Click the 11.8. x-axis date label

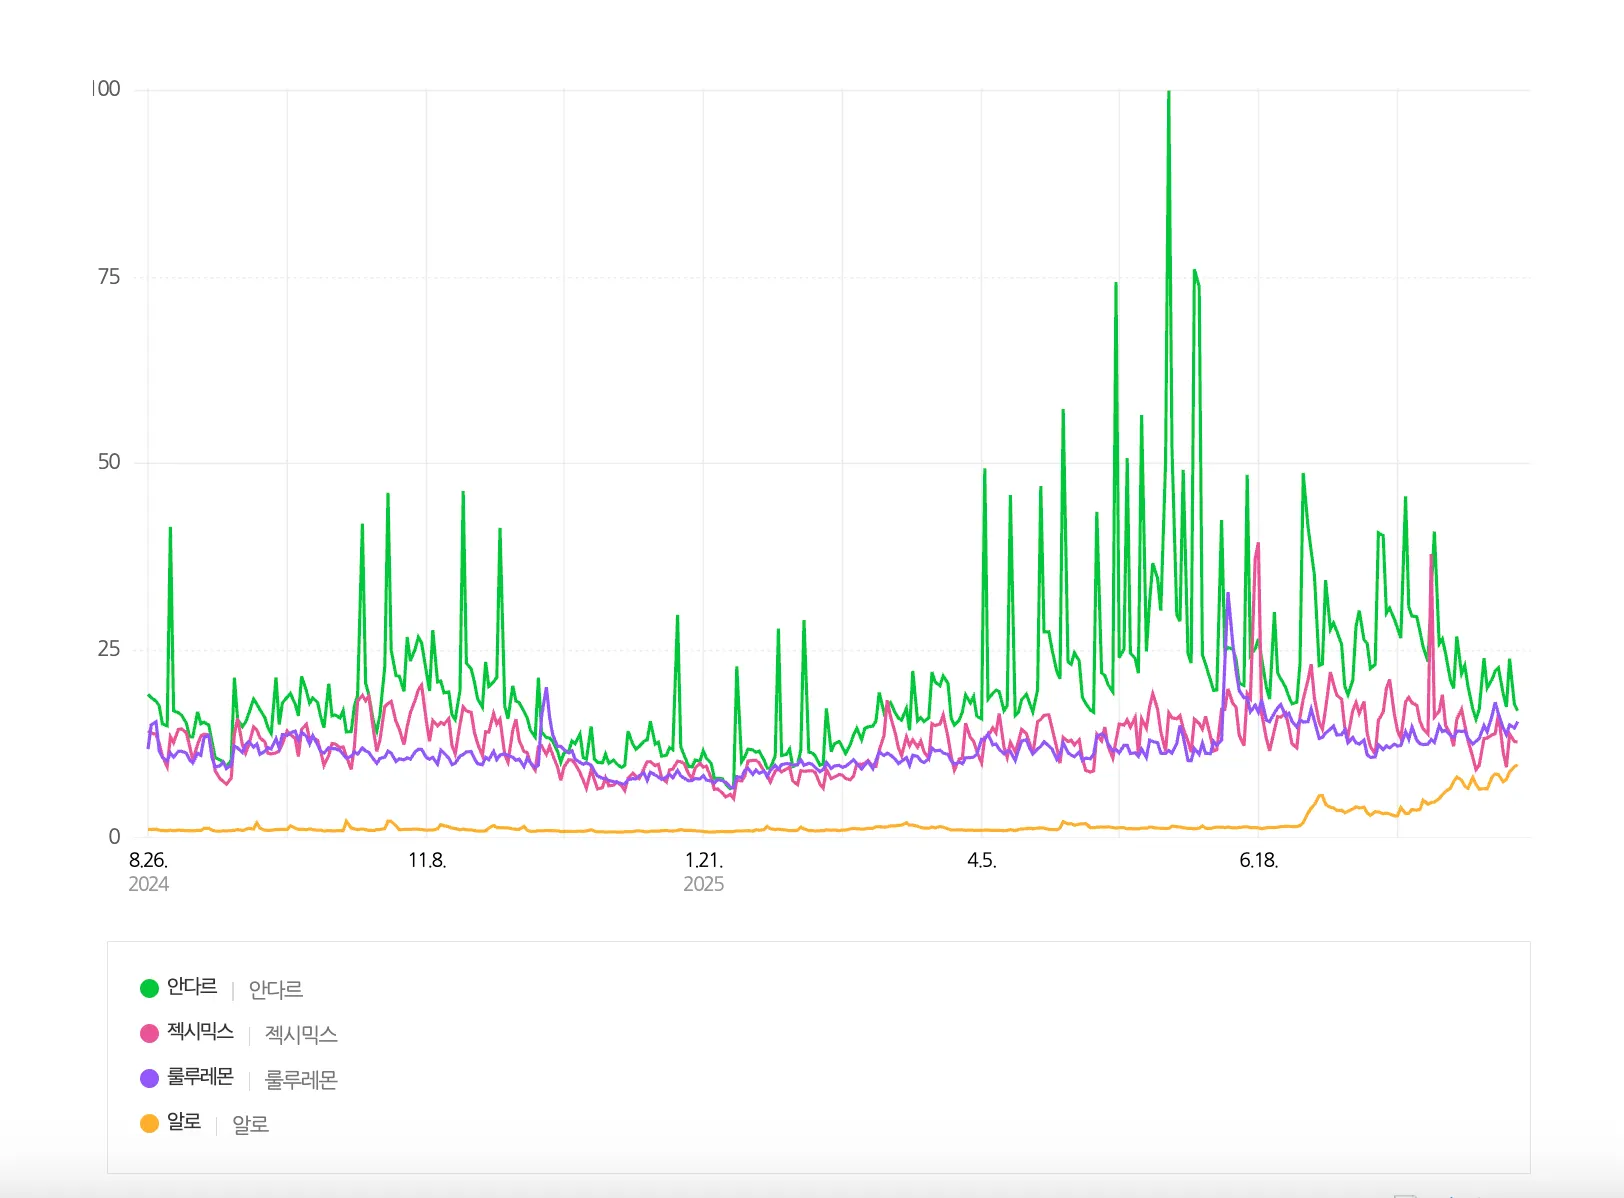point(427,860)
